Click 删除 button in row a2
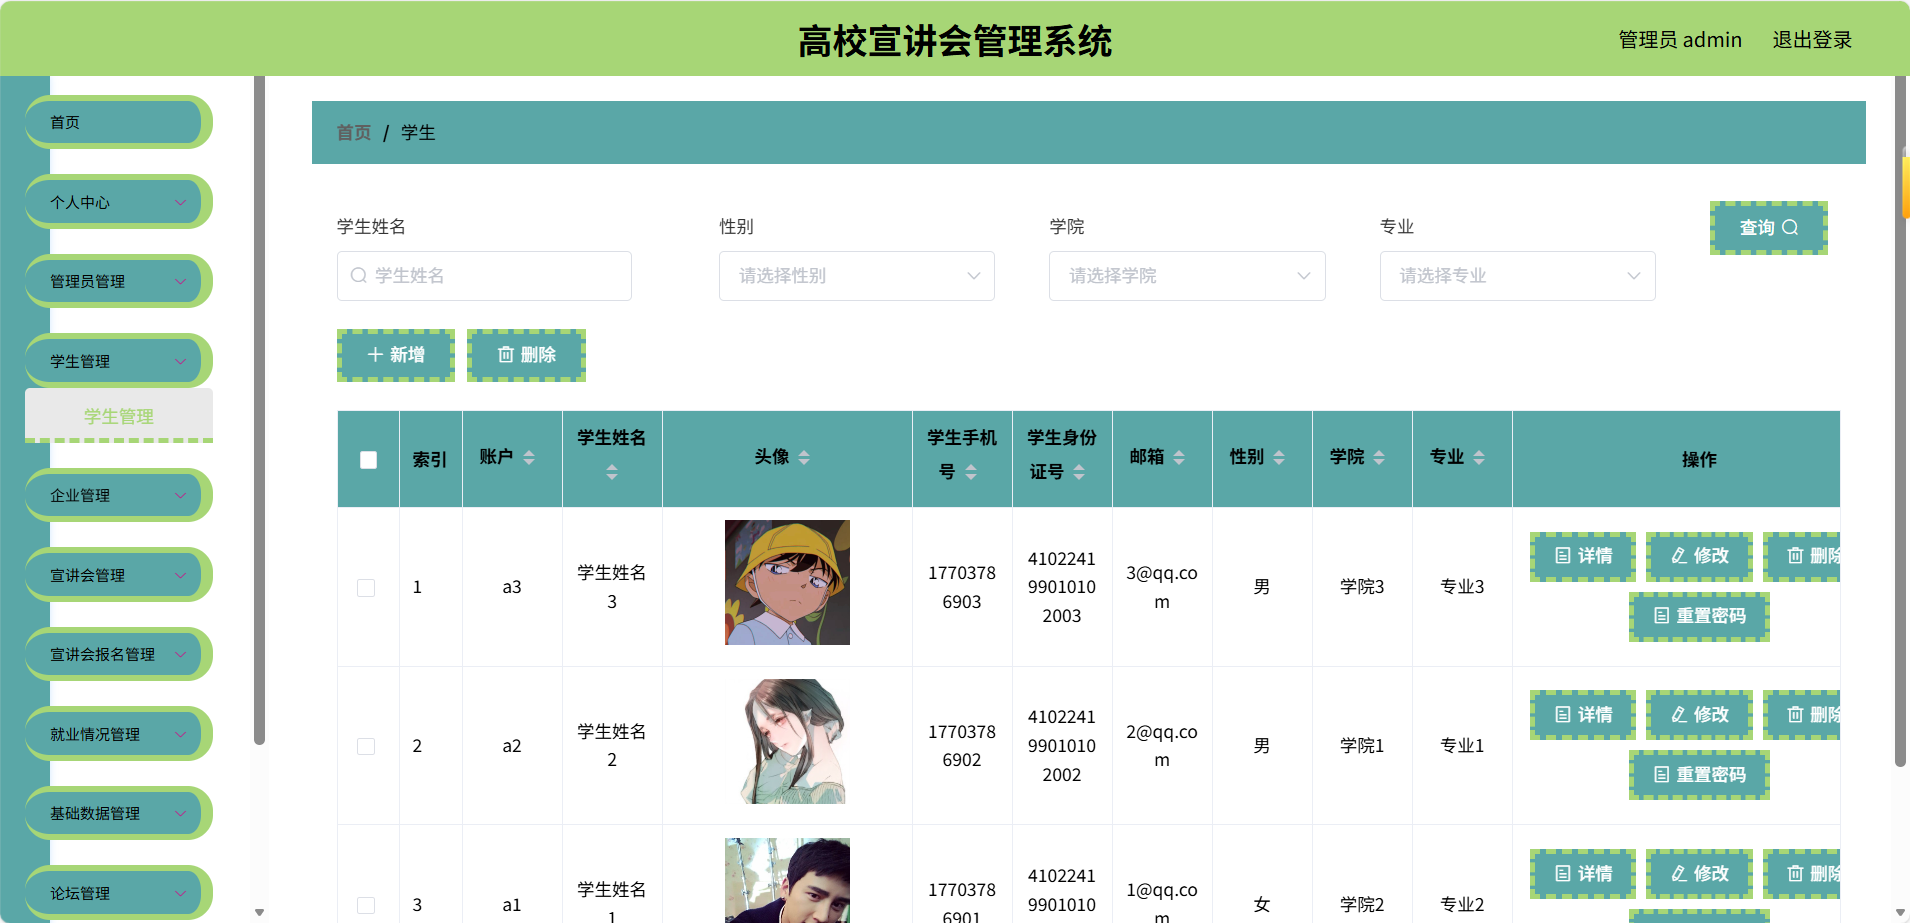The height and width of the screenshot is (923, 1910). click(1803, 715)
